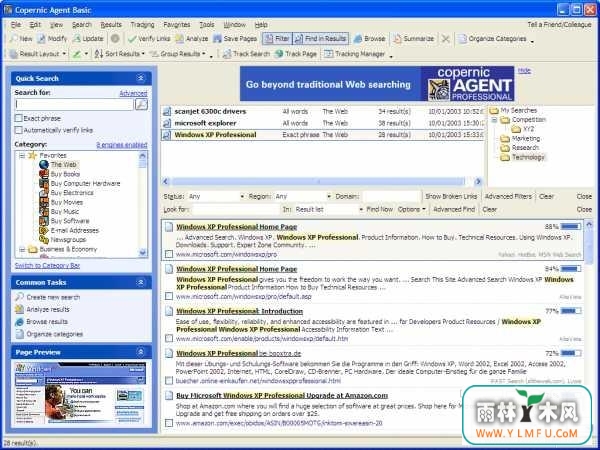This screenshot has width=600, height=450.
Task: Check the www.microsoft.com/windowsxp/pro result checkbox
Action: click(169, 254)
